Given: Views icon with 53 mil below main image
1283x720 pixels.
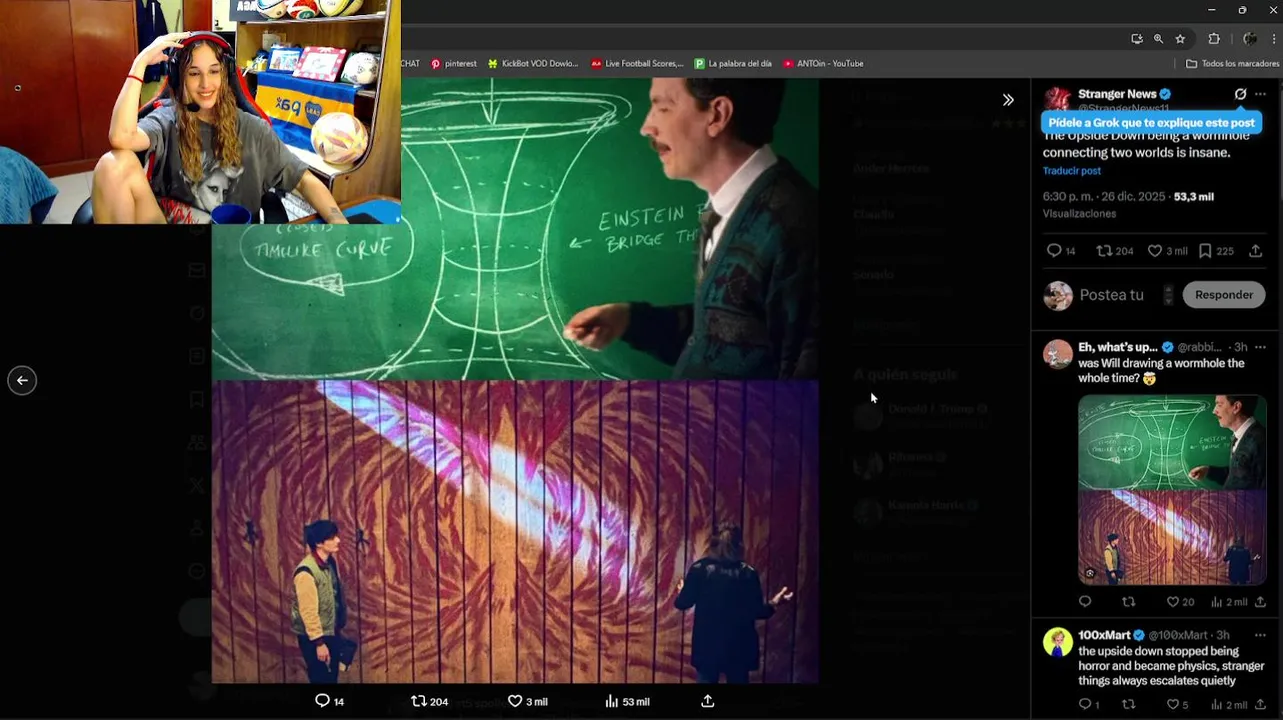Looking at the screenshot, I should tap(627, 701).
